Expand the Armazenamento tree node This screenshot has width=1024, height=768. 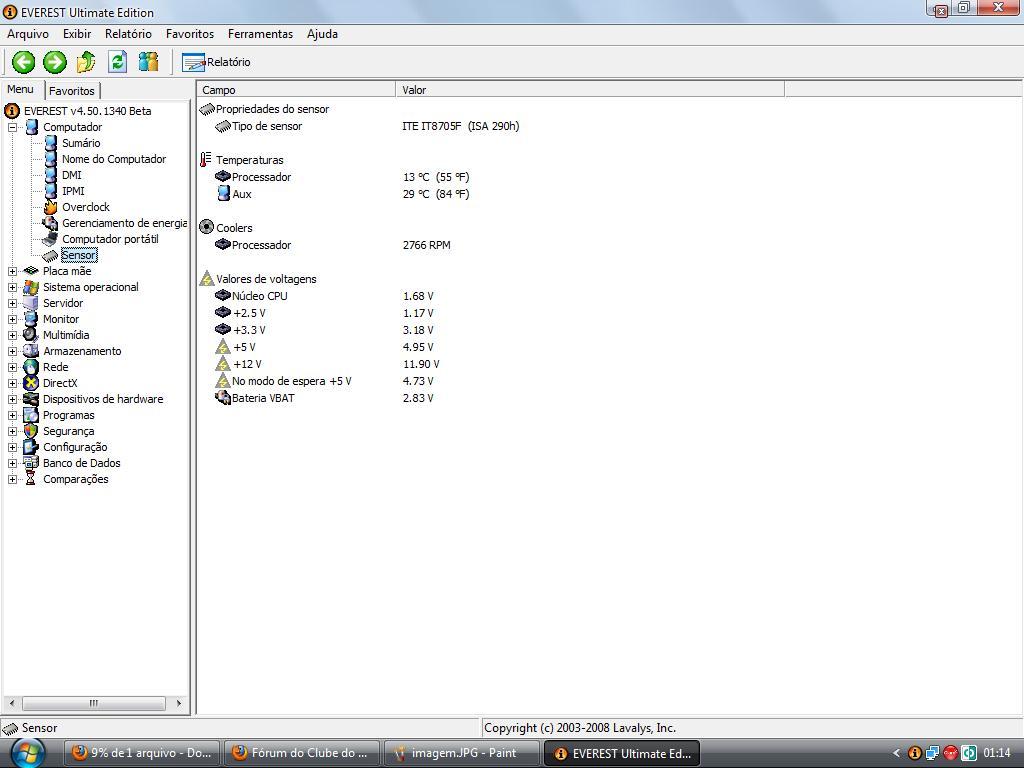[12, 351]
